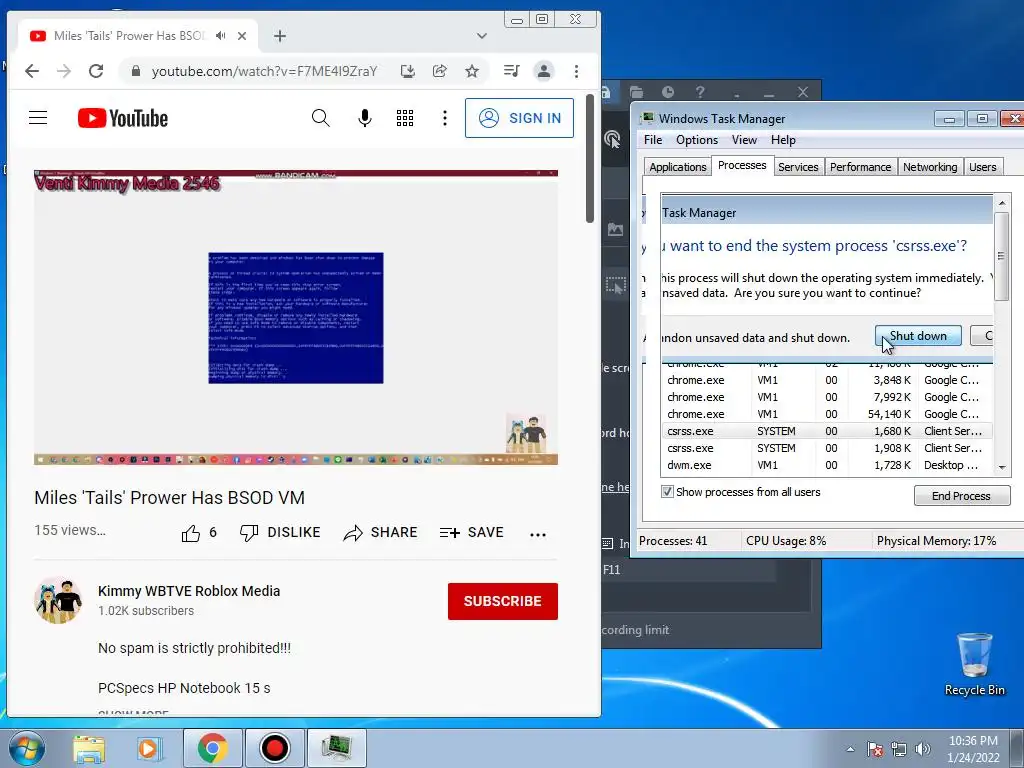The width and height of the screenshot is (1024, 768).
Task: Open Task Manager View menu
Action: (x=744, y=140)
